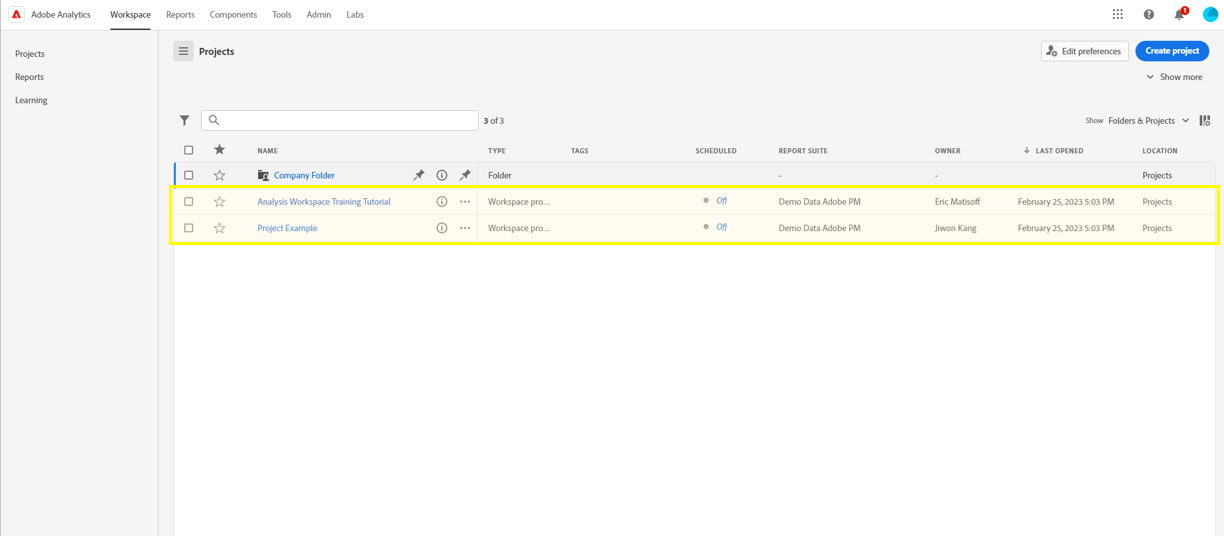Open the user profile avatar
The height and width of the screenshot is (536, 1224).
(x=1210, y=14)
